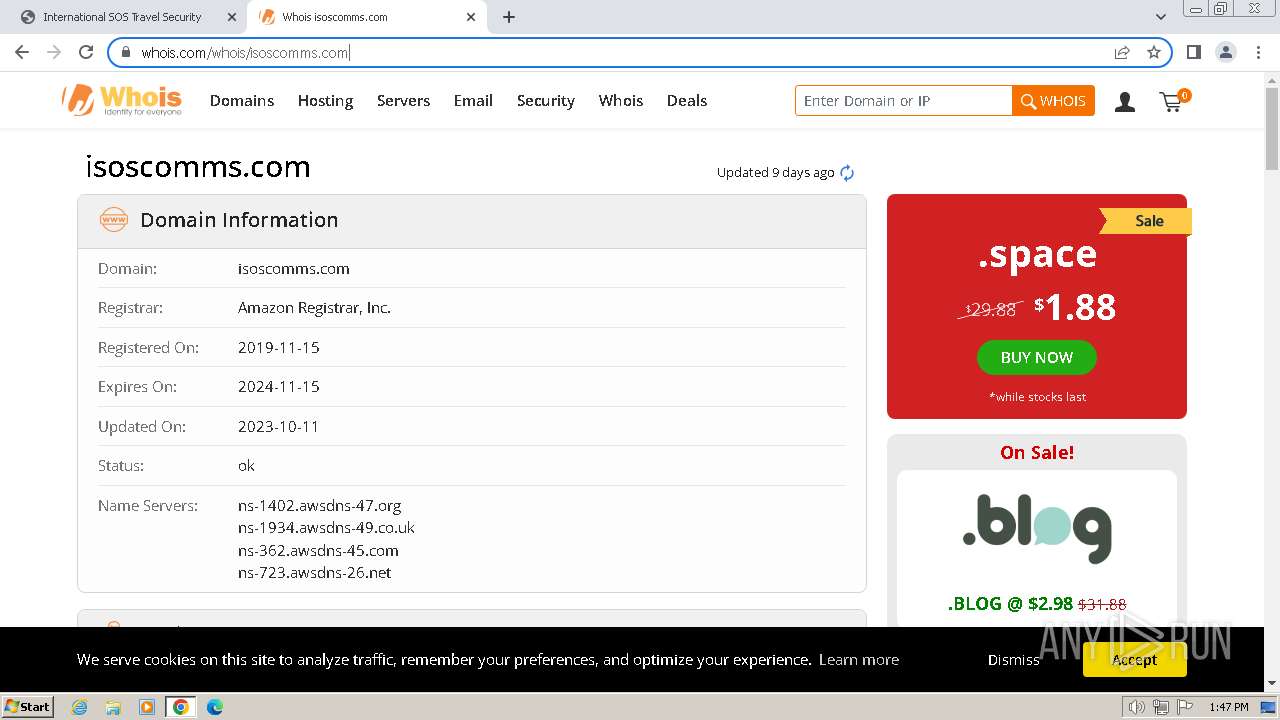Click the Learn more cookie link
1280x720 pixels.
[858, 660]
